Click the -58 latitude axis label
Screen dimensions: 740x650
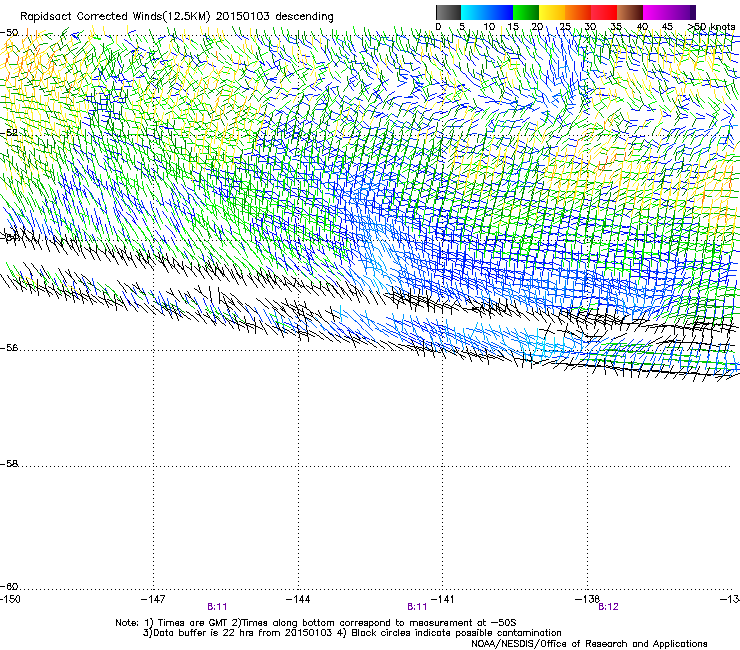coord(9,464)
